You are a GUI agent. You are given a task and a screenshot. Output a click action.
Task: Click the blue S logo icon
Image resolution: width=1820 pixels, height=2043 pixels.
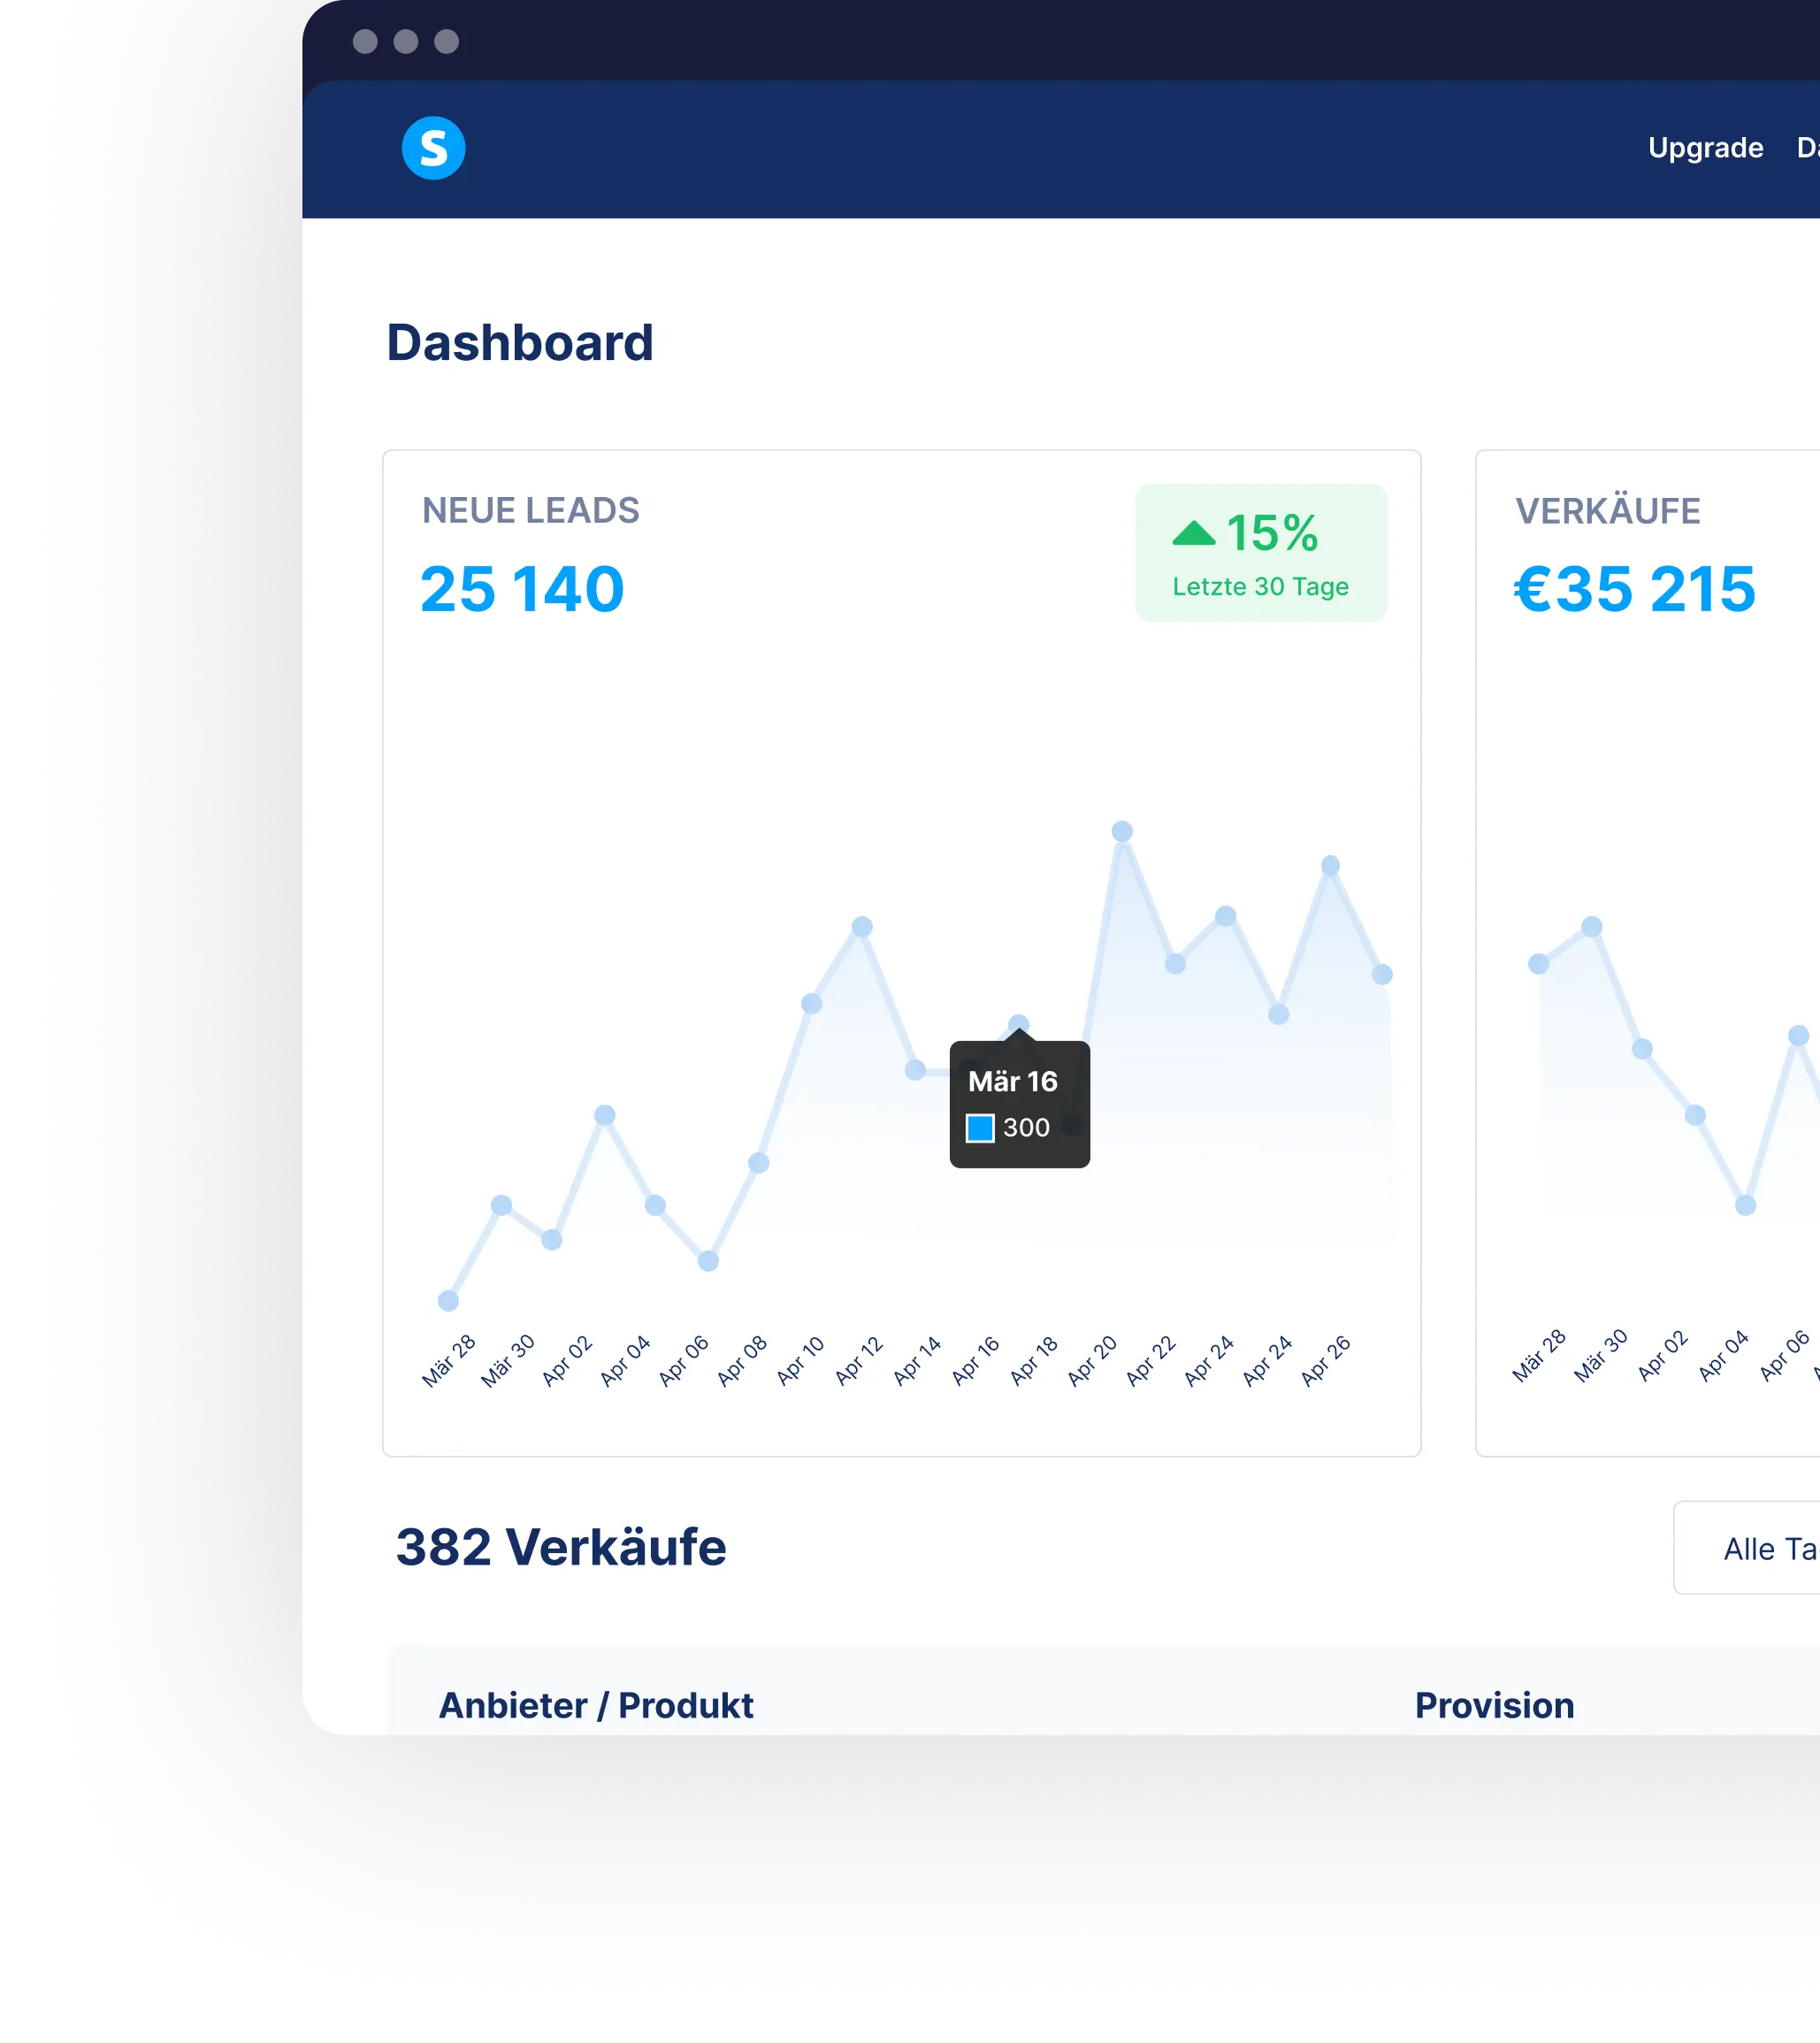coord(433,148)
